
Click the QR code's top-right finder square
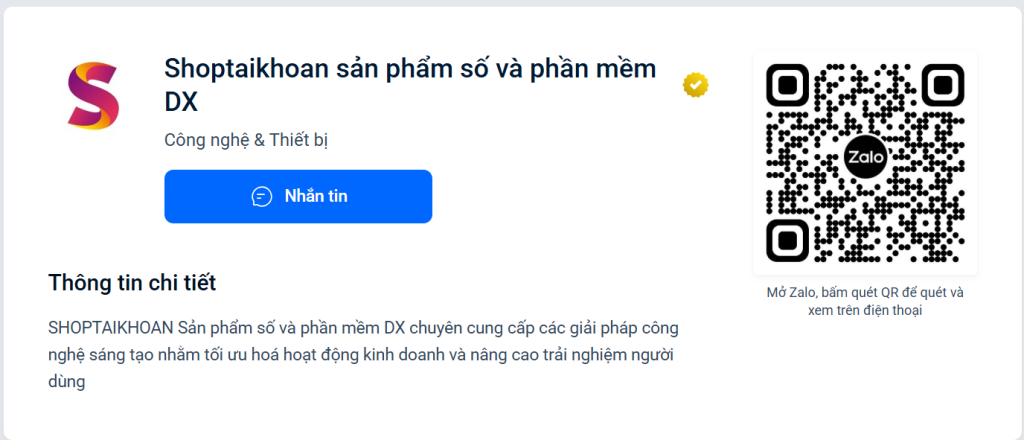942,85
